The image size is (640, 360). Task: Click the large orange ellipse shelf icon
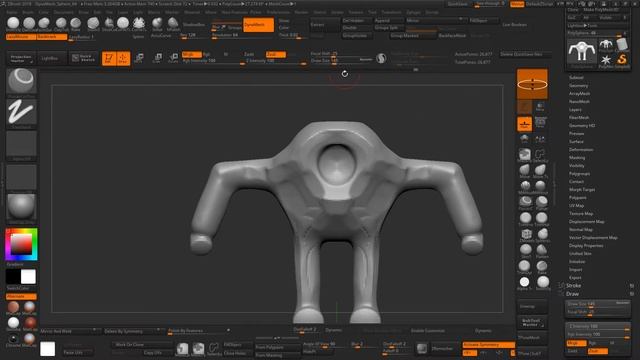[x=532, y=84]
